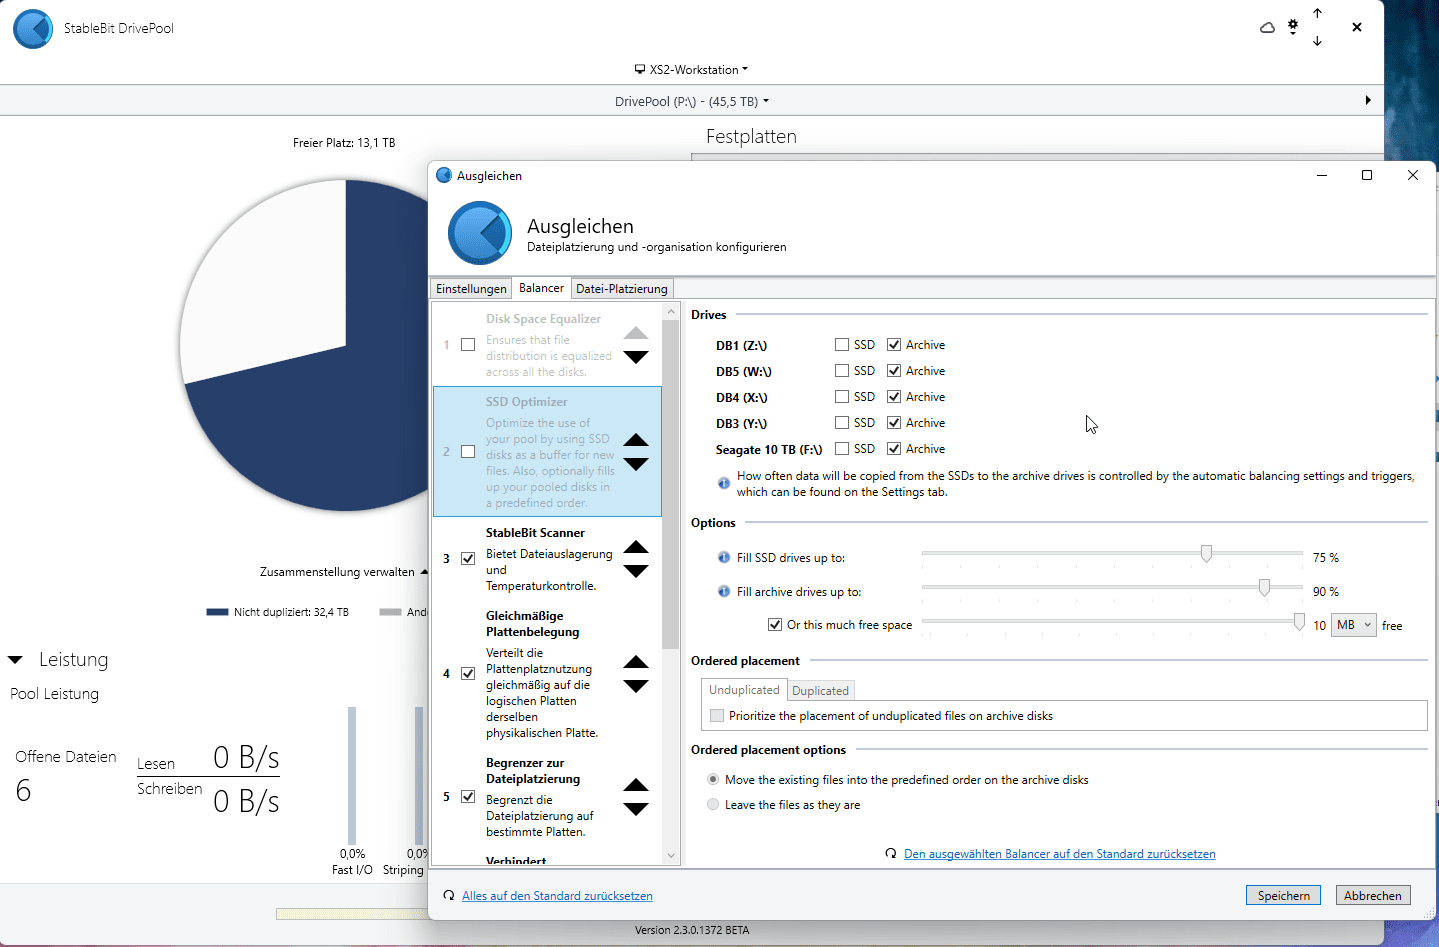
Task: Check SSD for DB3 (Y:\)
Action: point(842,422)
